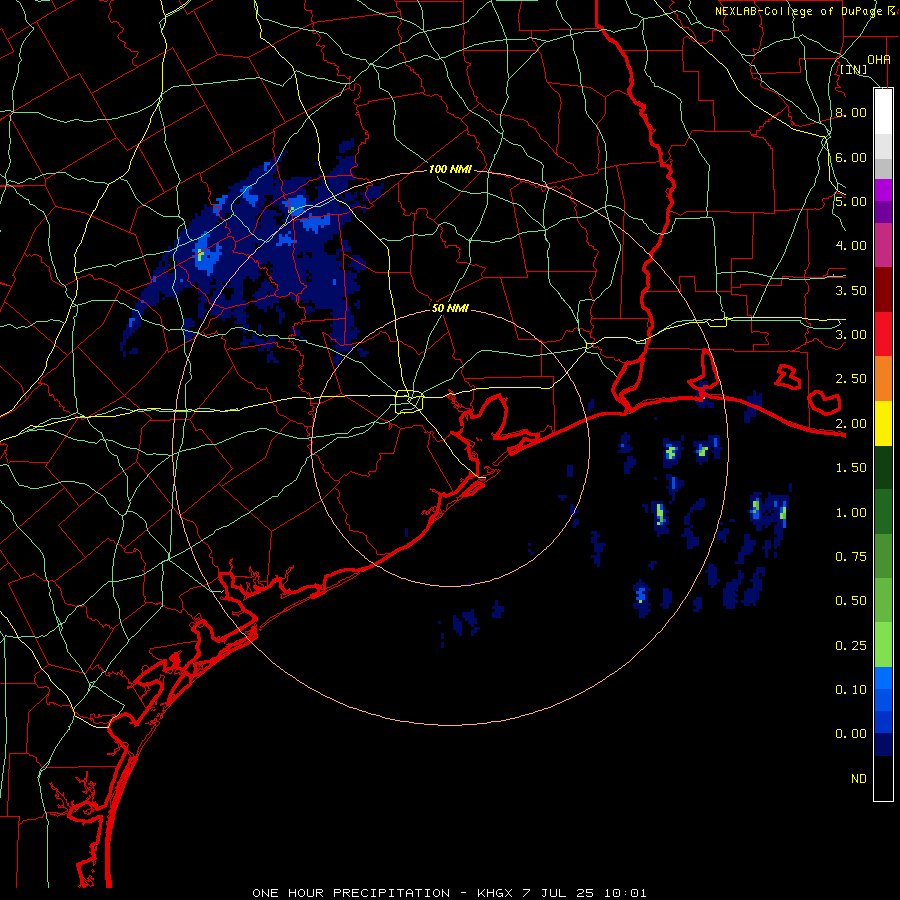
Task: Click the 0.25 legend value
Action: tap(851, 646)
